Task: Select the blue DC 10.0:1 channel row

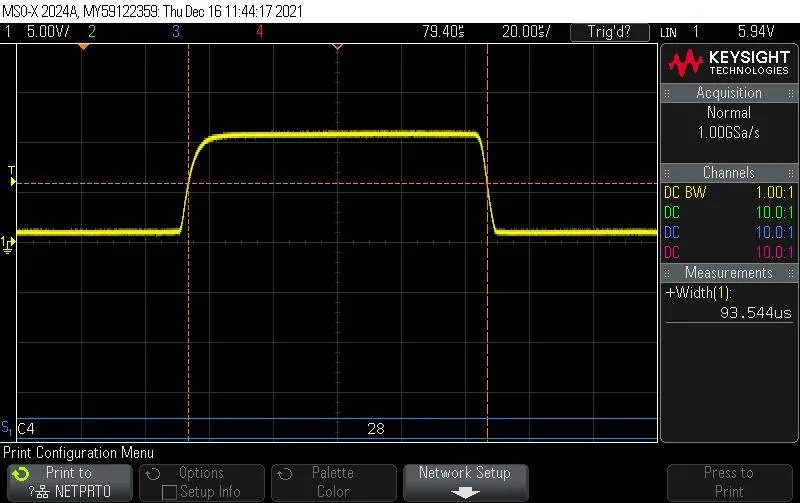Action: 729,233
